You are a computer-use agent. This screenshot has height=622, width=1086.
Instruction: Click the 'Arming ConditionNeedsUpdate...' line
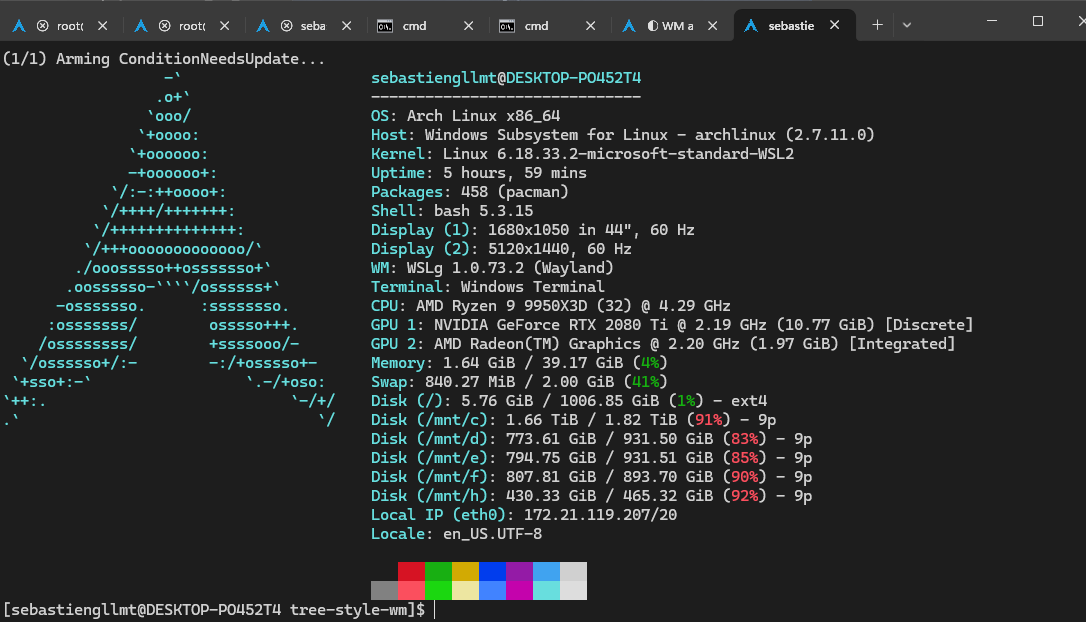point(164,59)
